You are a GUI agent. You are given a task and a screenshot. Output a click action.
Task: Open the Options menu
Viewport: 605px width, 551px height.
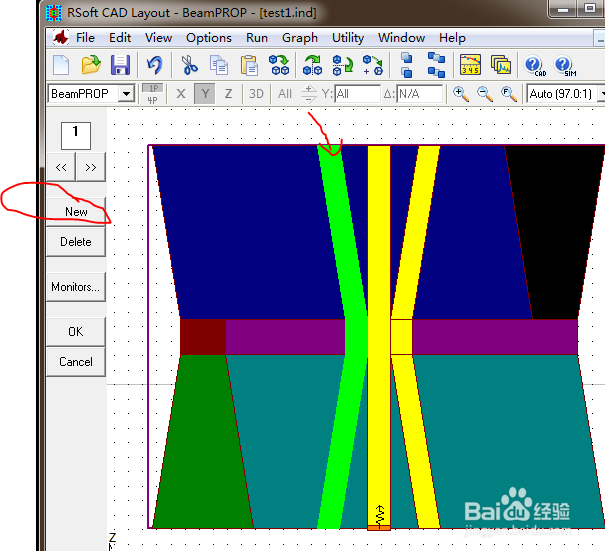click(x=209, y=38)
